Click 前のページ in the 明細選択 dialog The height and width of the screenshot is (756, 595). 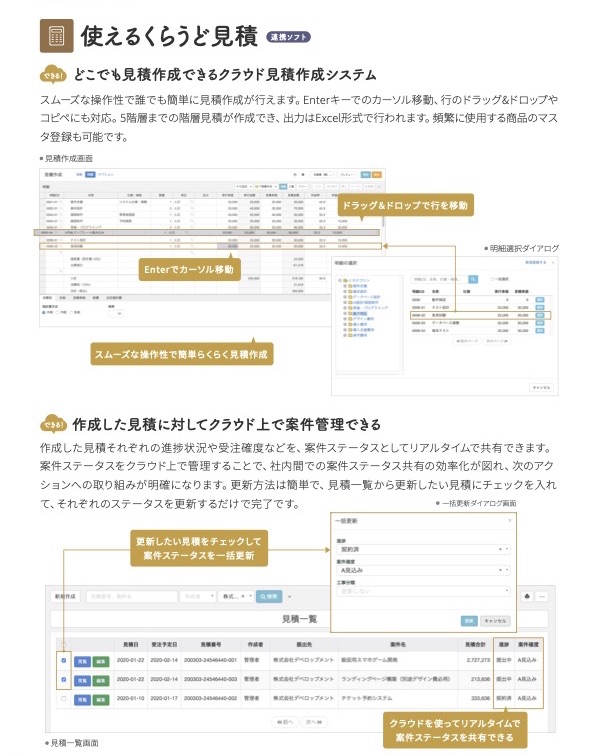tap(467, 341)
